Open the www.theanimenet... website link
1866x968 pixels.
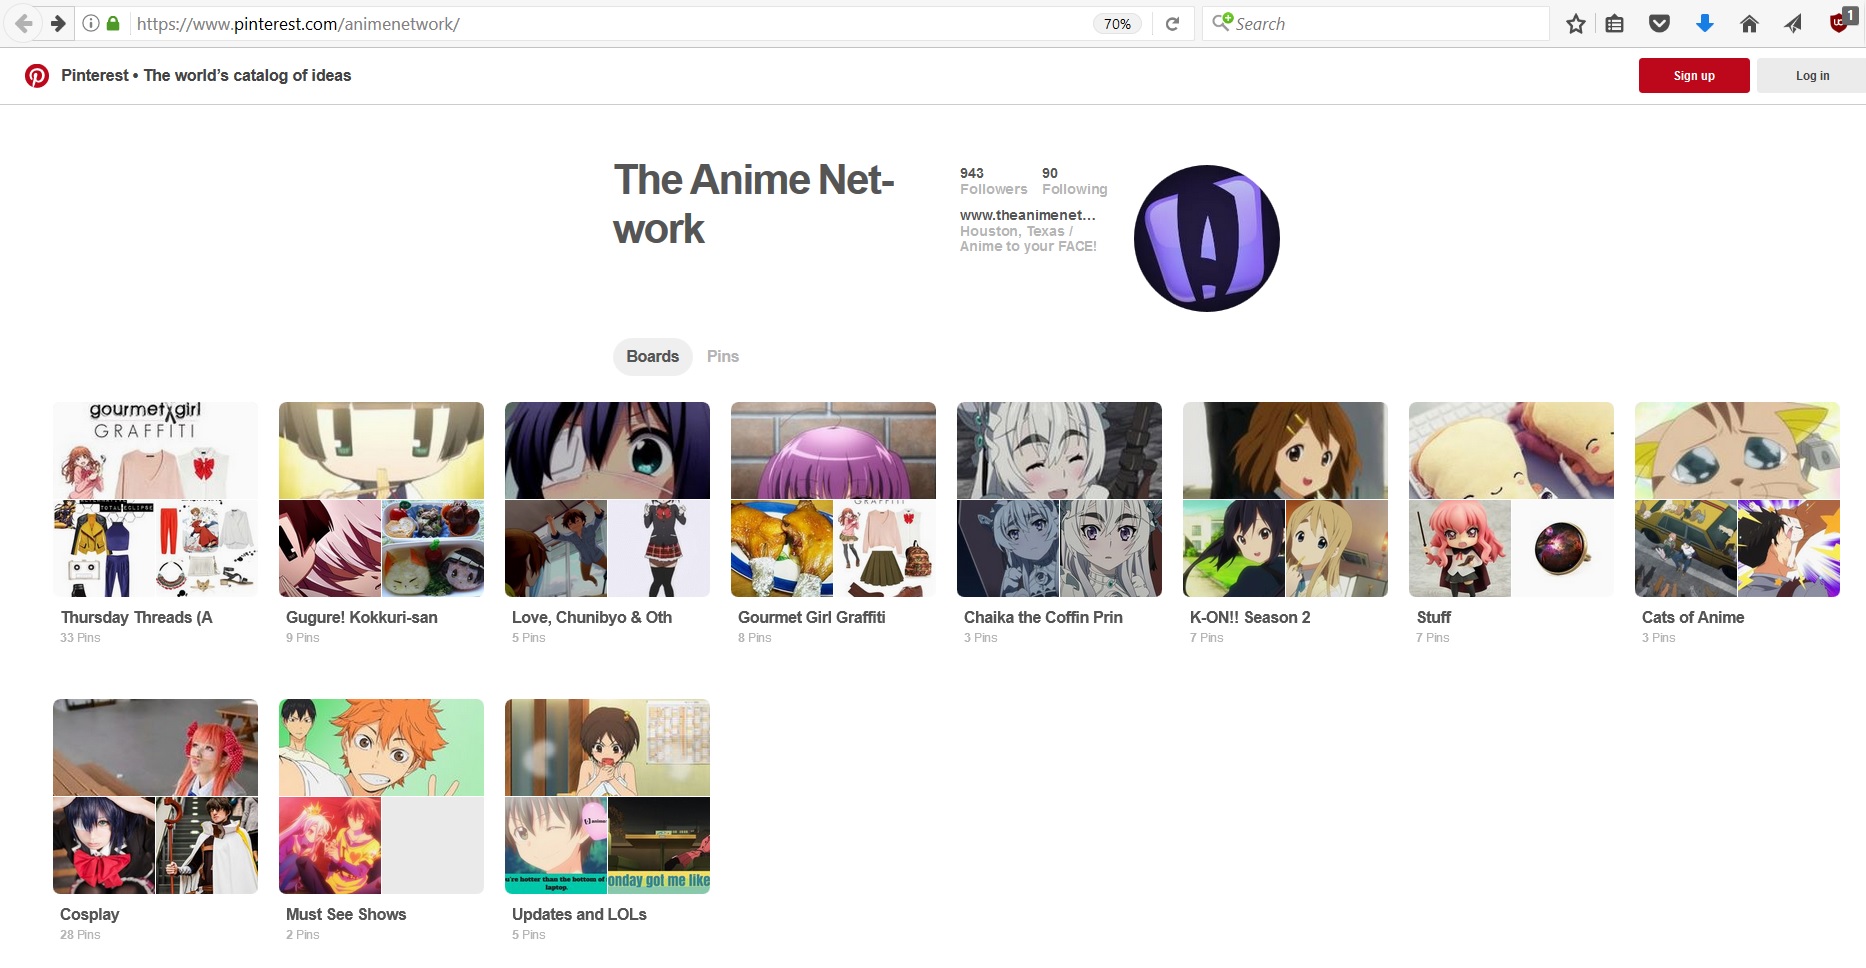pyautogui.click(x=1027, y=215)
